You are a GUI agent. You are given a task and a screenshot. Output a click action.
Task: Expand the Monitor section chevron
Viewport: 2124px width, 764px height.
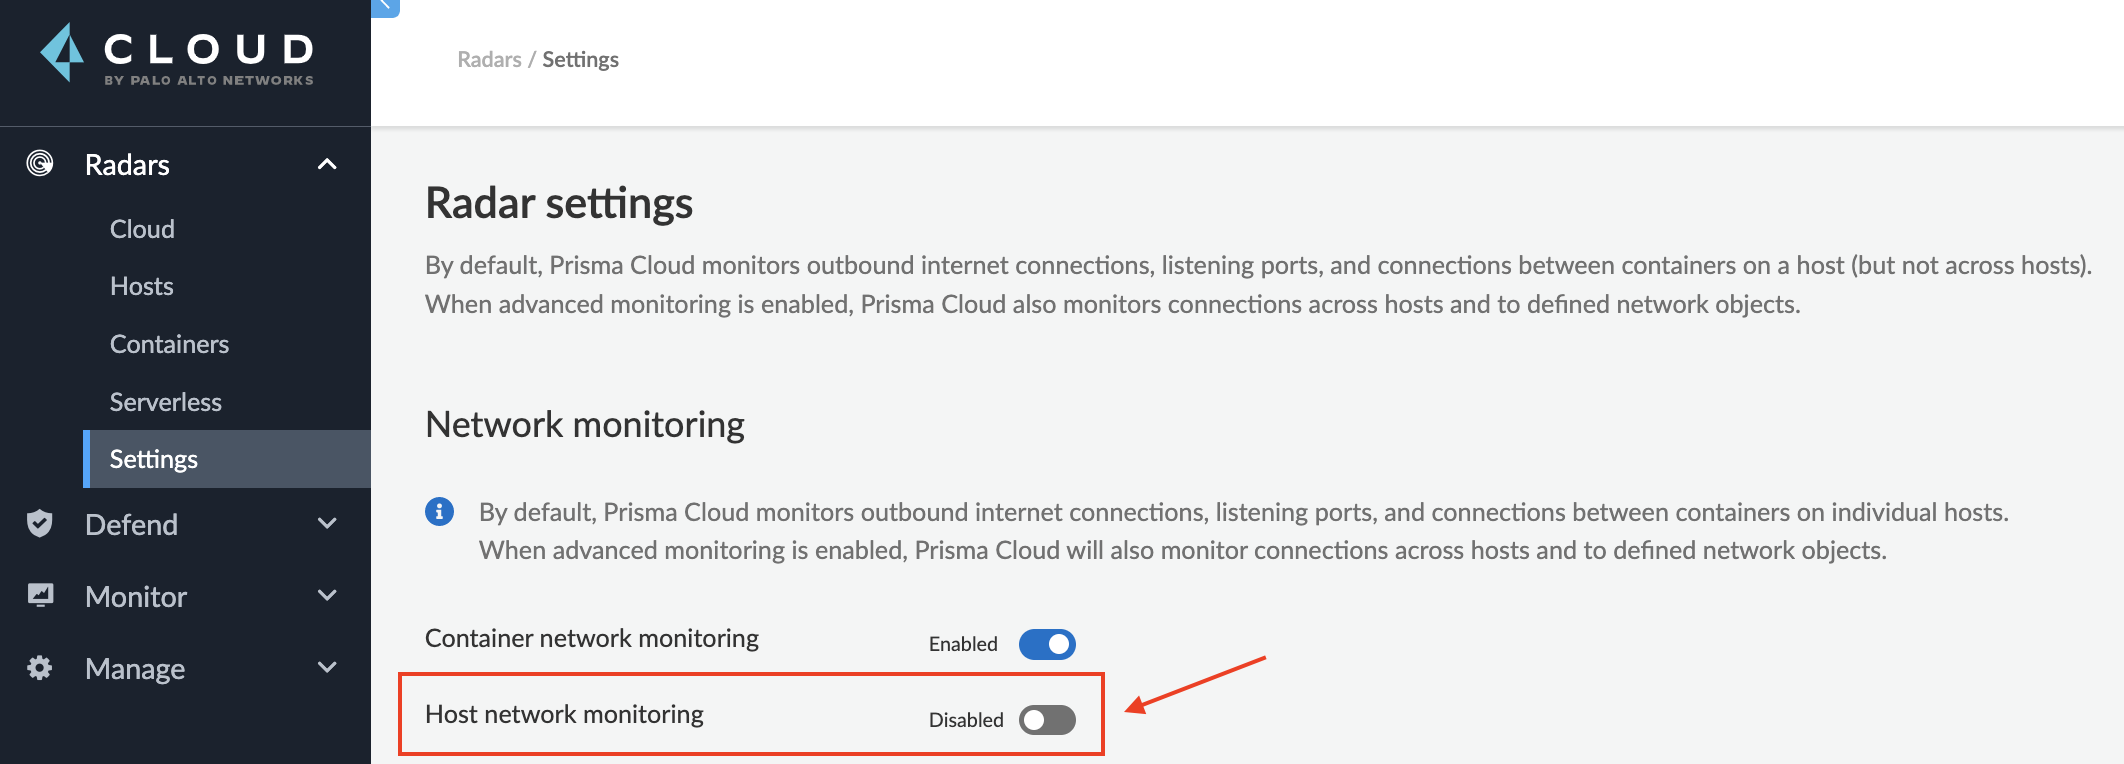327,595
